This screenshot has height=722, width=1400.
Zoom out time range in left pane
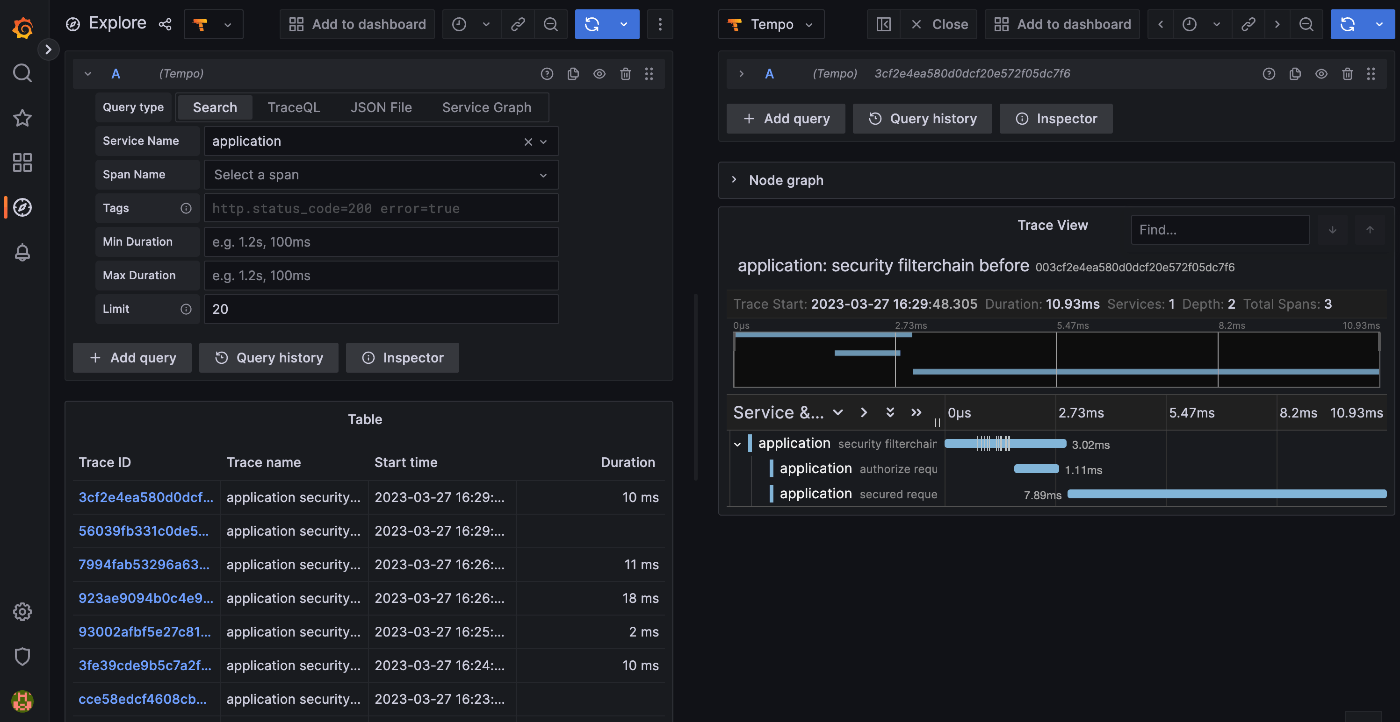[551, 24]
